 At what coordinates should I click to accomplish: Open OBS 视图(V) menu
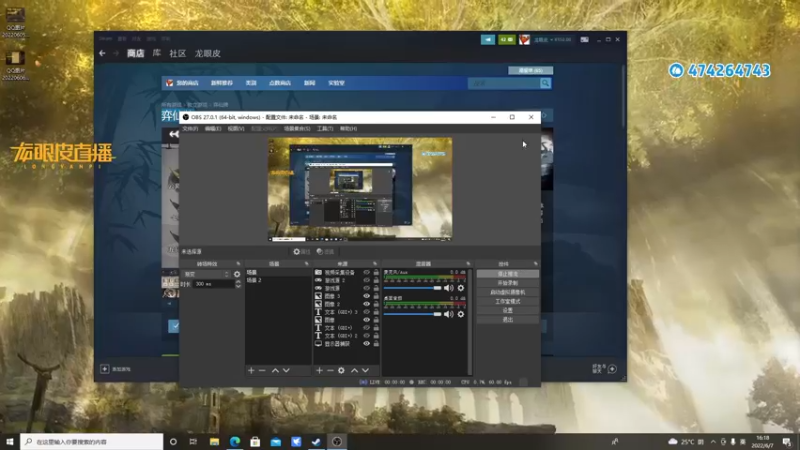(236, 129)
